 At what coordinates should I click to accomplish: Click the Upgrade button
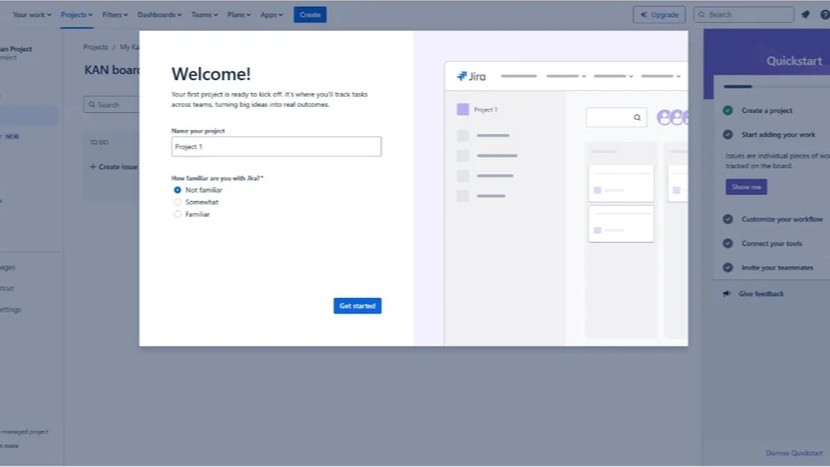(x=659, y=15)
